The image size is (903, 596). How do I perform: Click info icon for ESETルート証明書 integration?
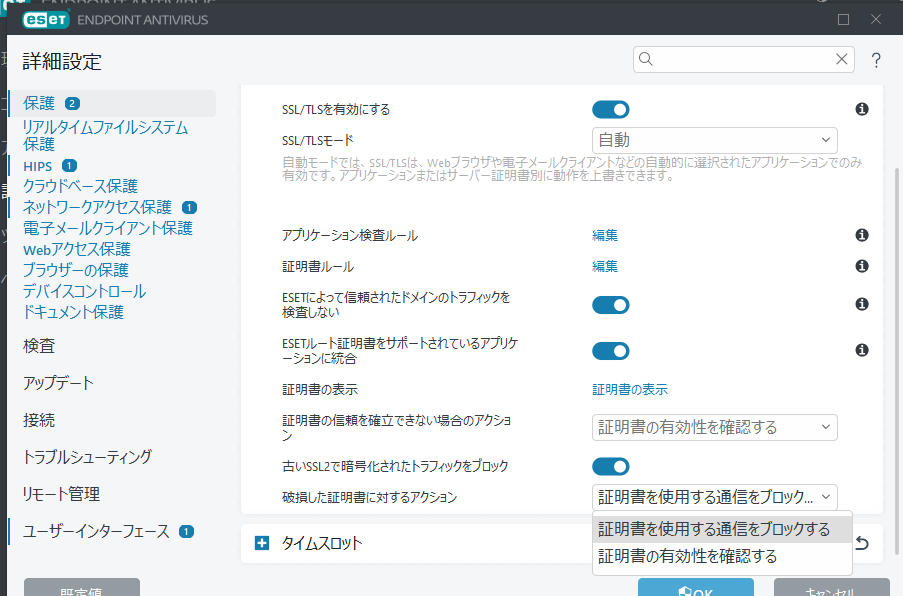click(861, 350)
